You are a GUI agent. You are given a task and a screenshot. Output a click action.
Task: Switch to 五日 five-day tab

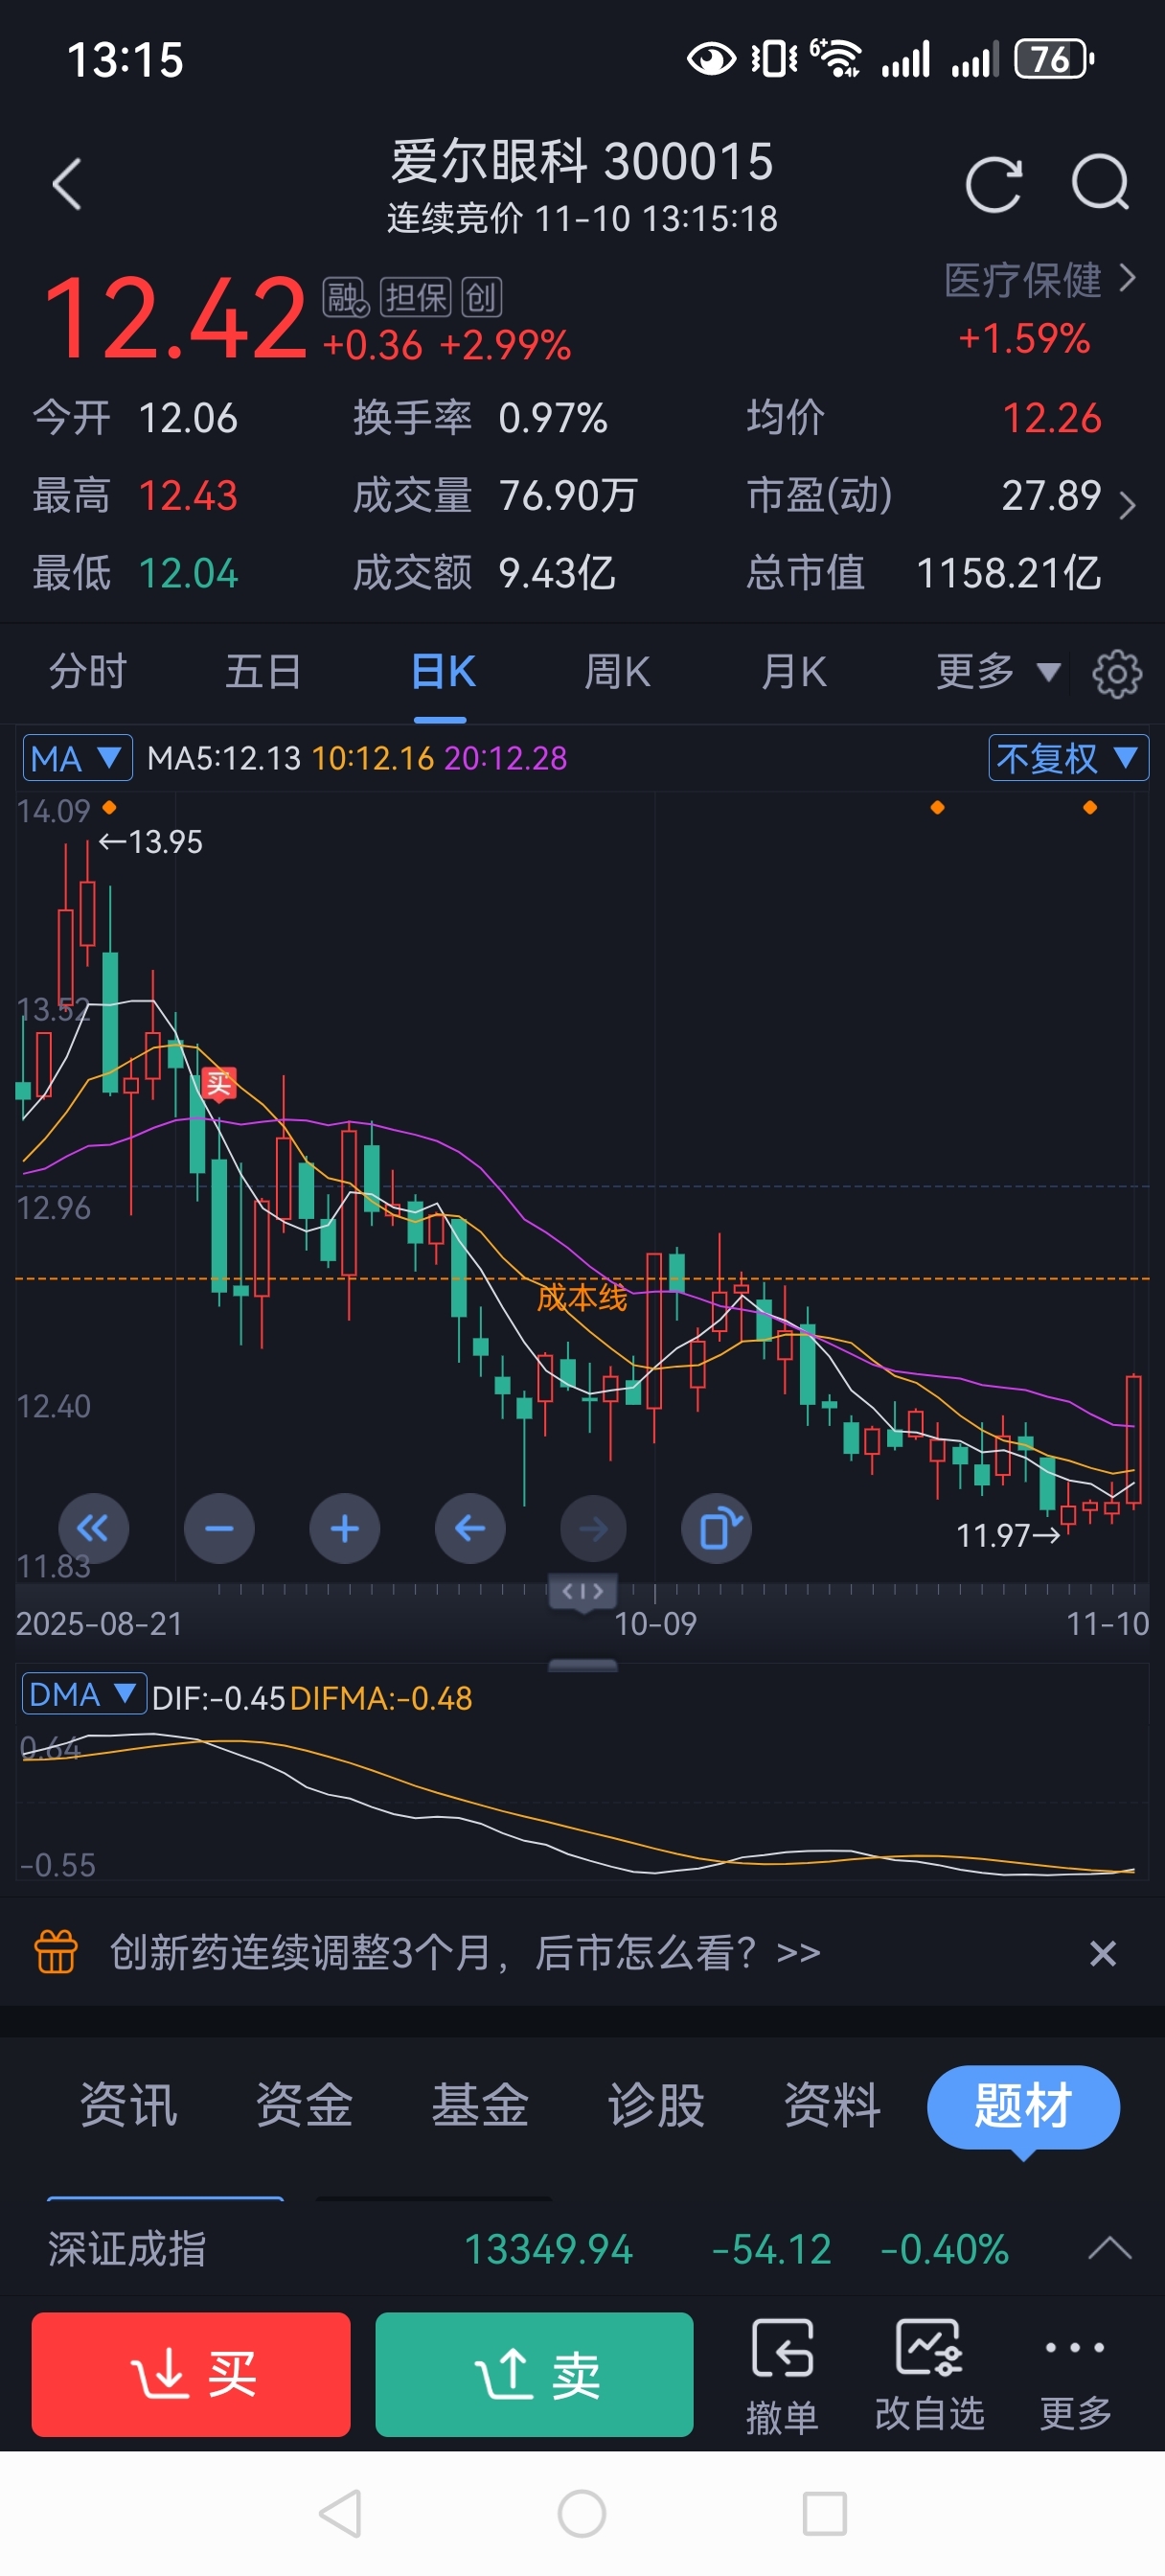coord(263,672)
